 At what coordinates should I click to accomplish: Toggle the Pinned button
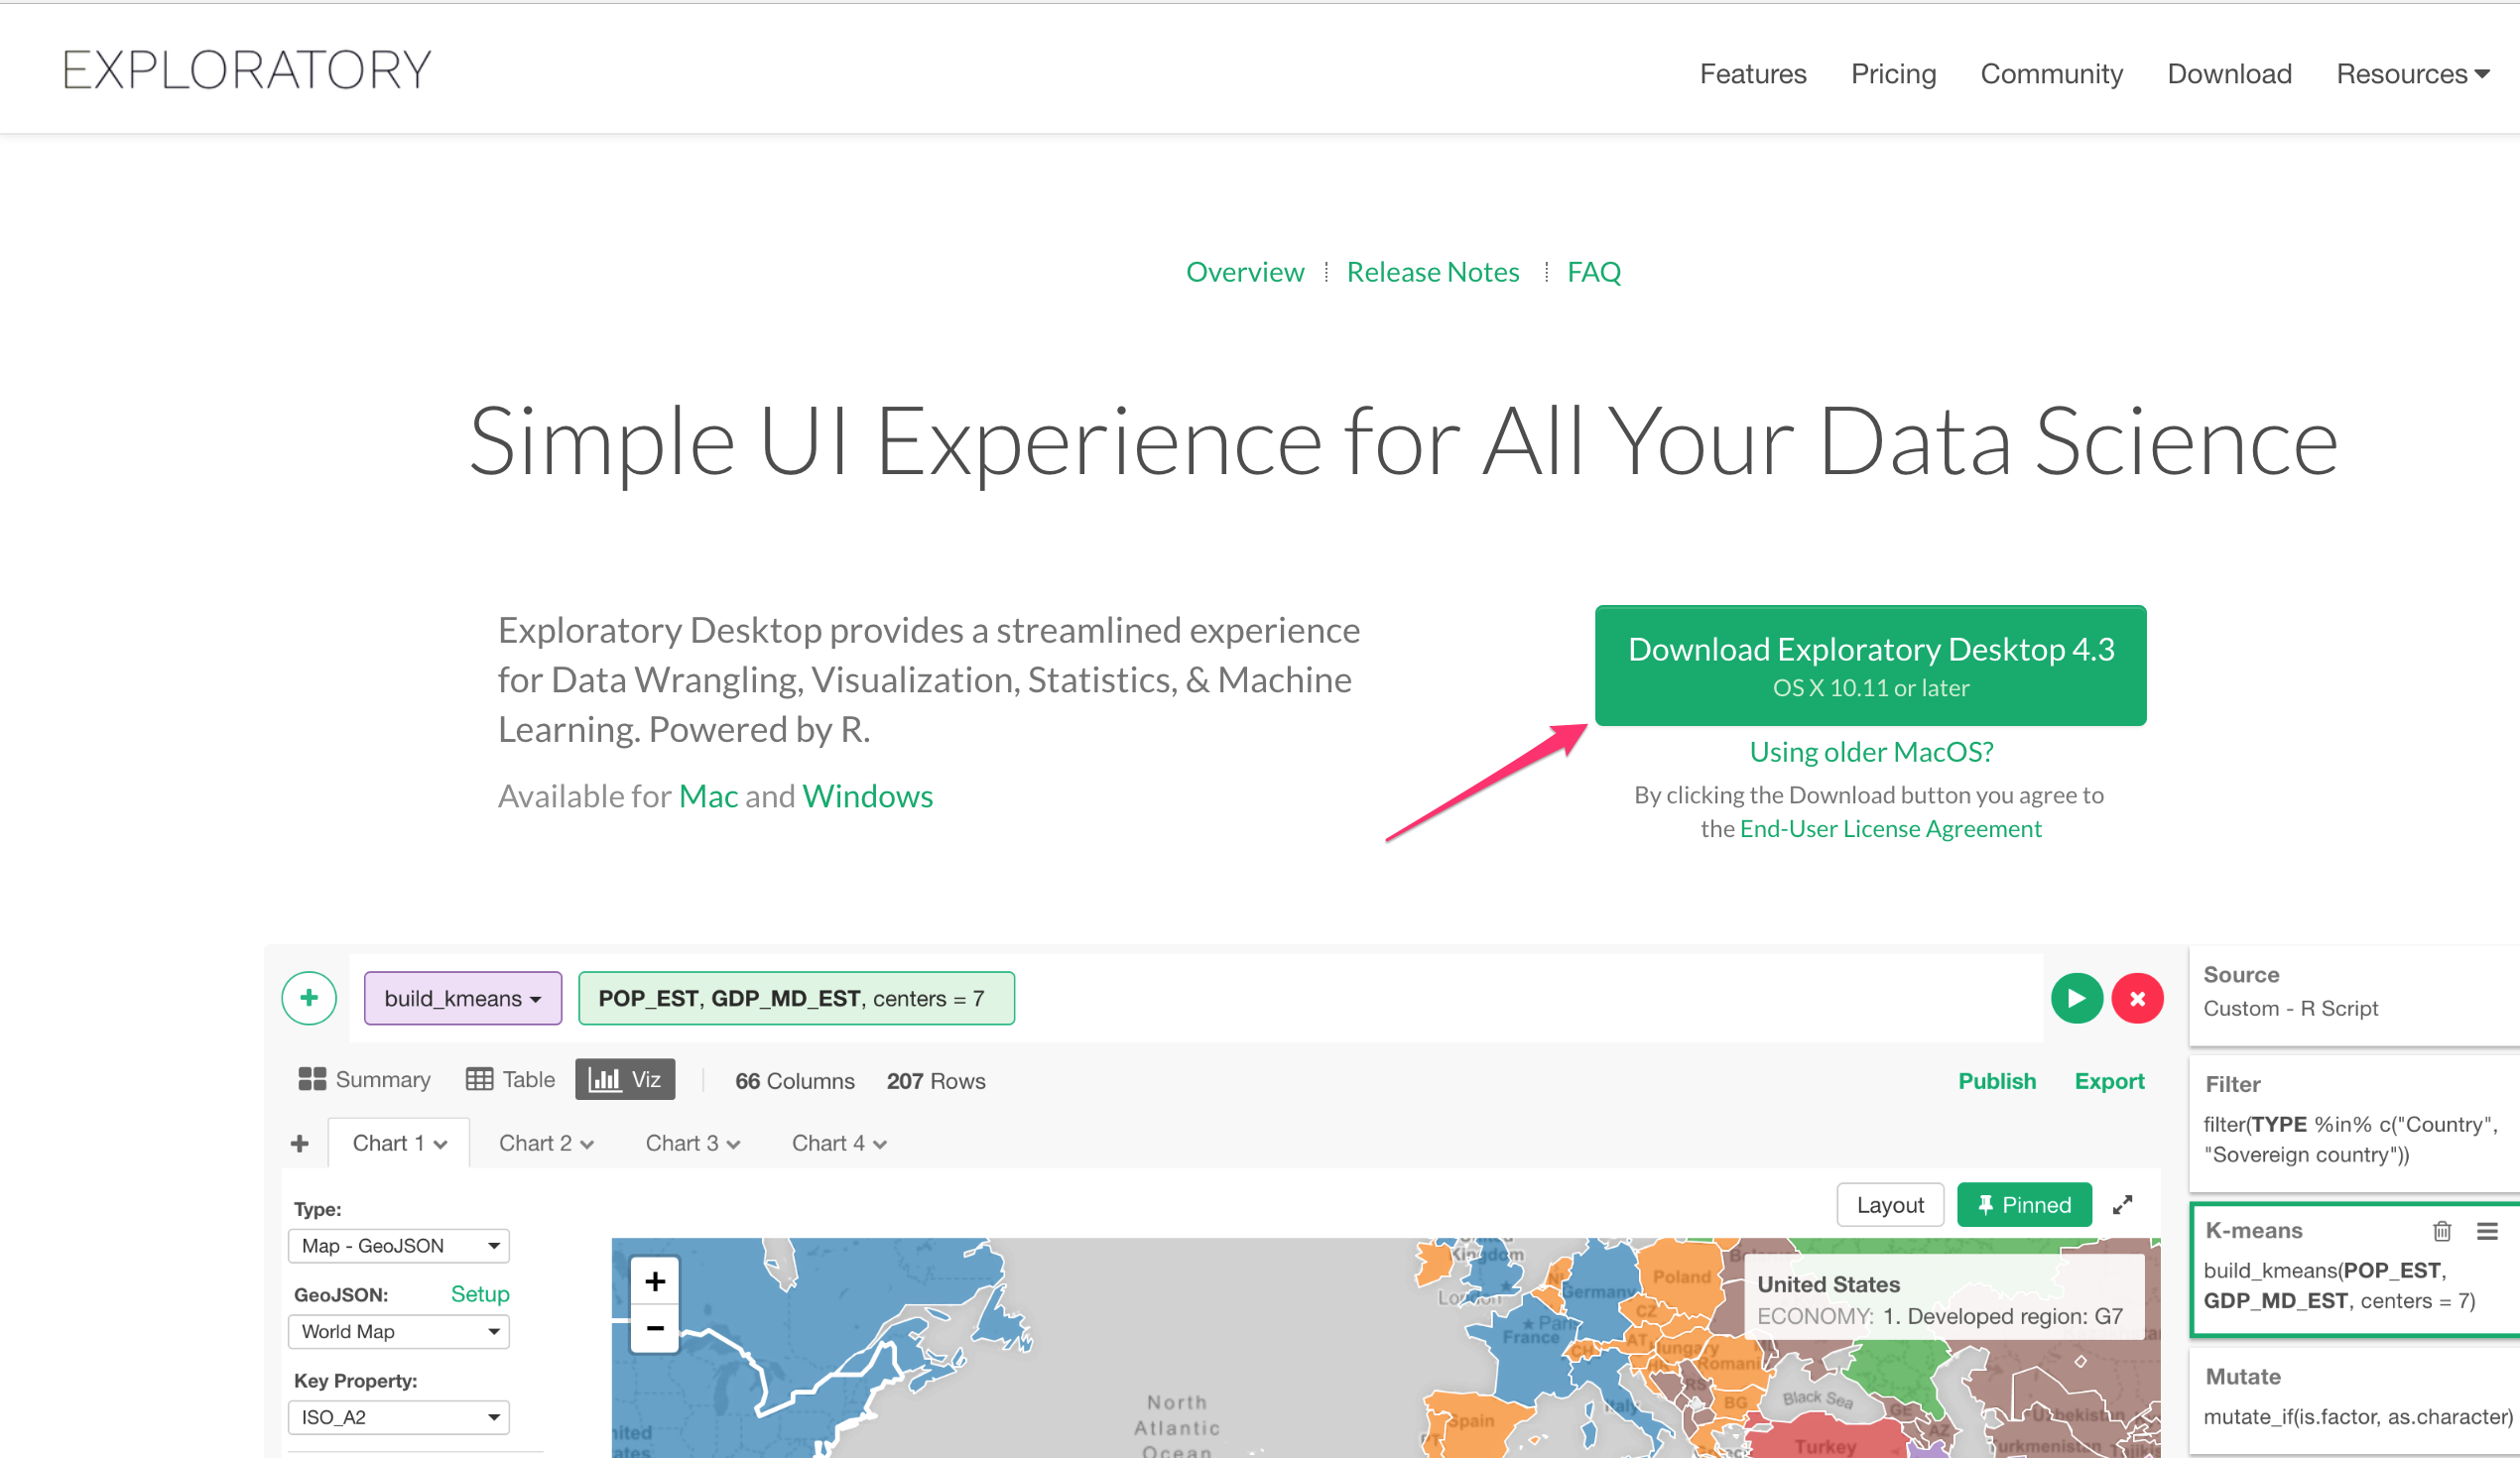2024,1205
